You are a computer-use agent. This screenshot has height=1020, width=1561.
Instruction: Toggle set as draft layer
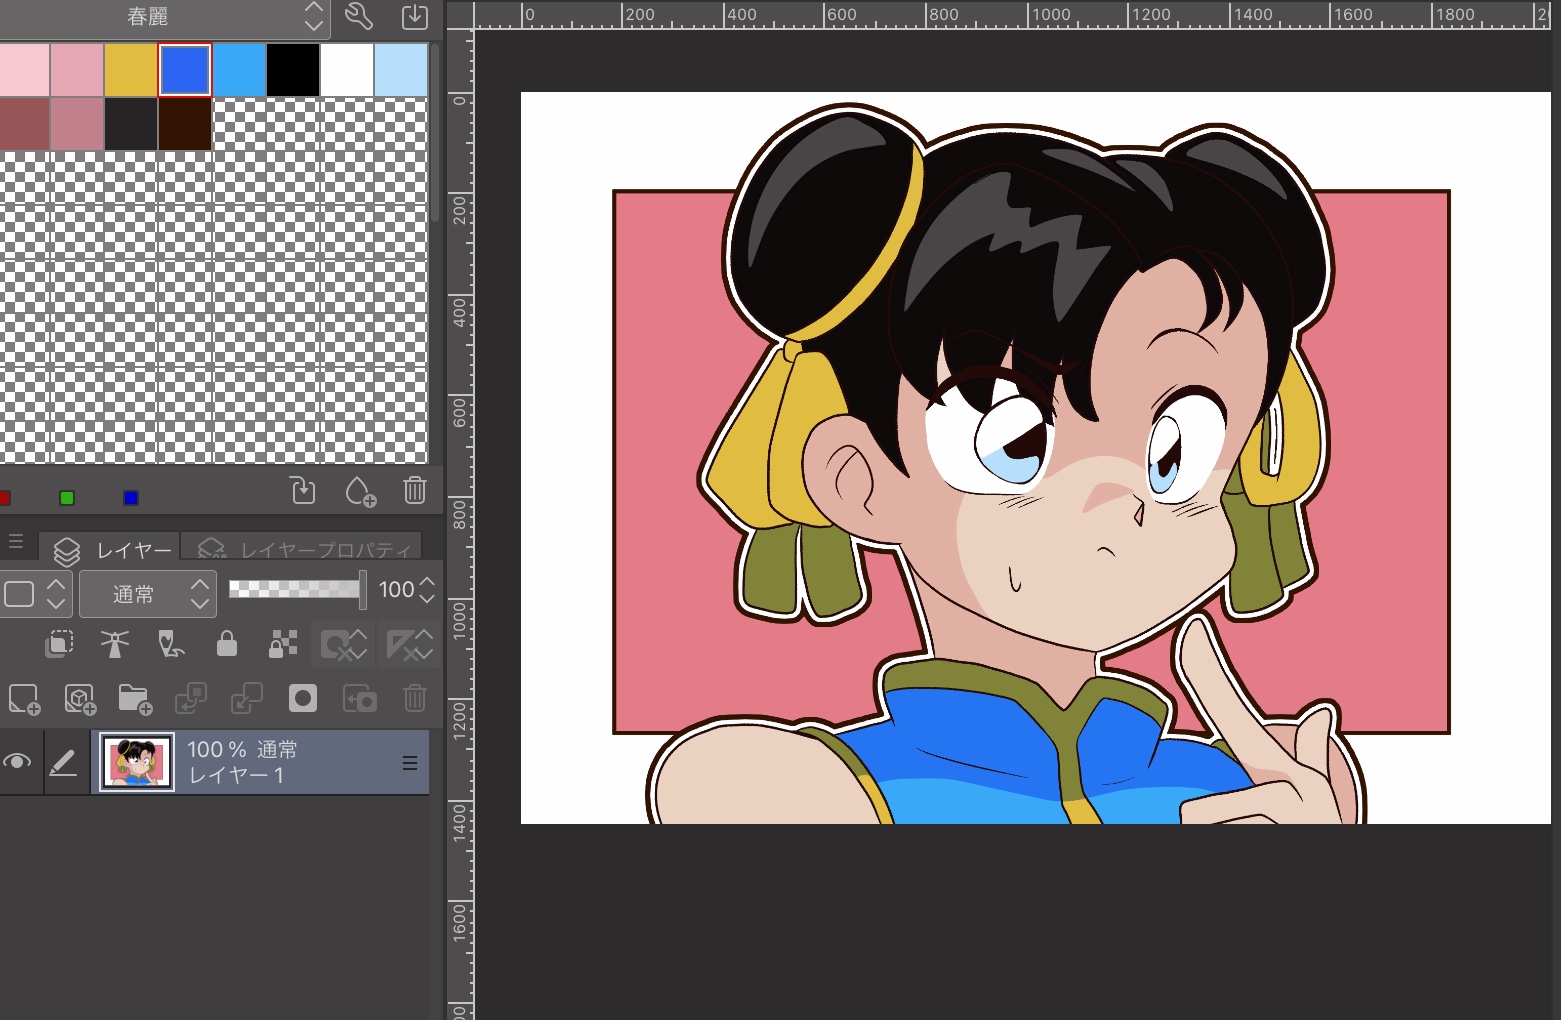(x=171, y=643)
